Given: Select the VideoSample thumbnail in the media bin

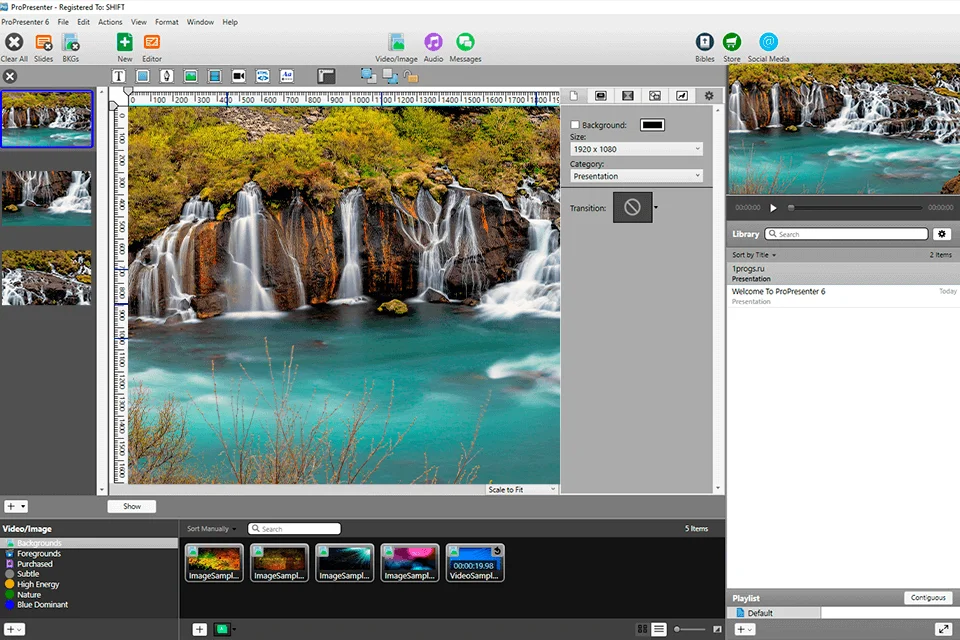Looking at the screenshot, I should (x=475, y=562).
